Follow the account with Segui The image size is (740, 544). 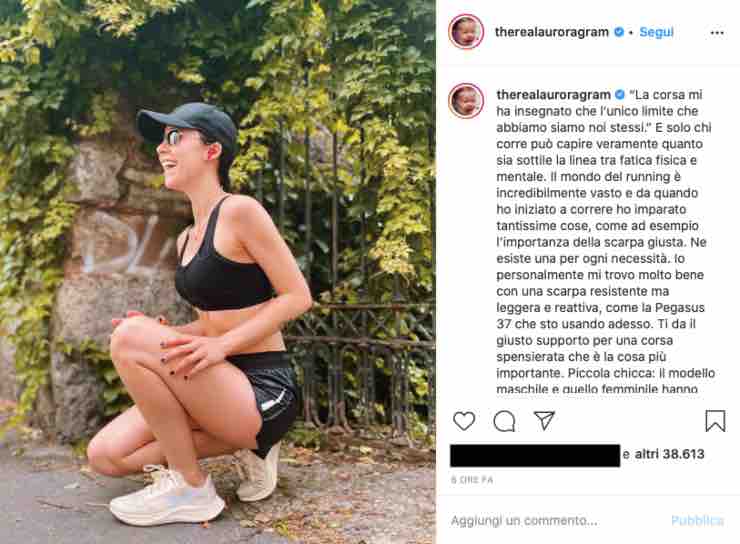tap(656, 32)
